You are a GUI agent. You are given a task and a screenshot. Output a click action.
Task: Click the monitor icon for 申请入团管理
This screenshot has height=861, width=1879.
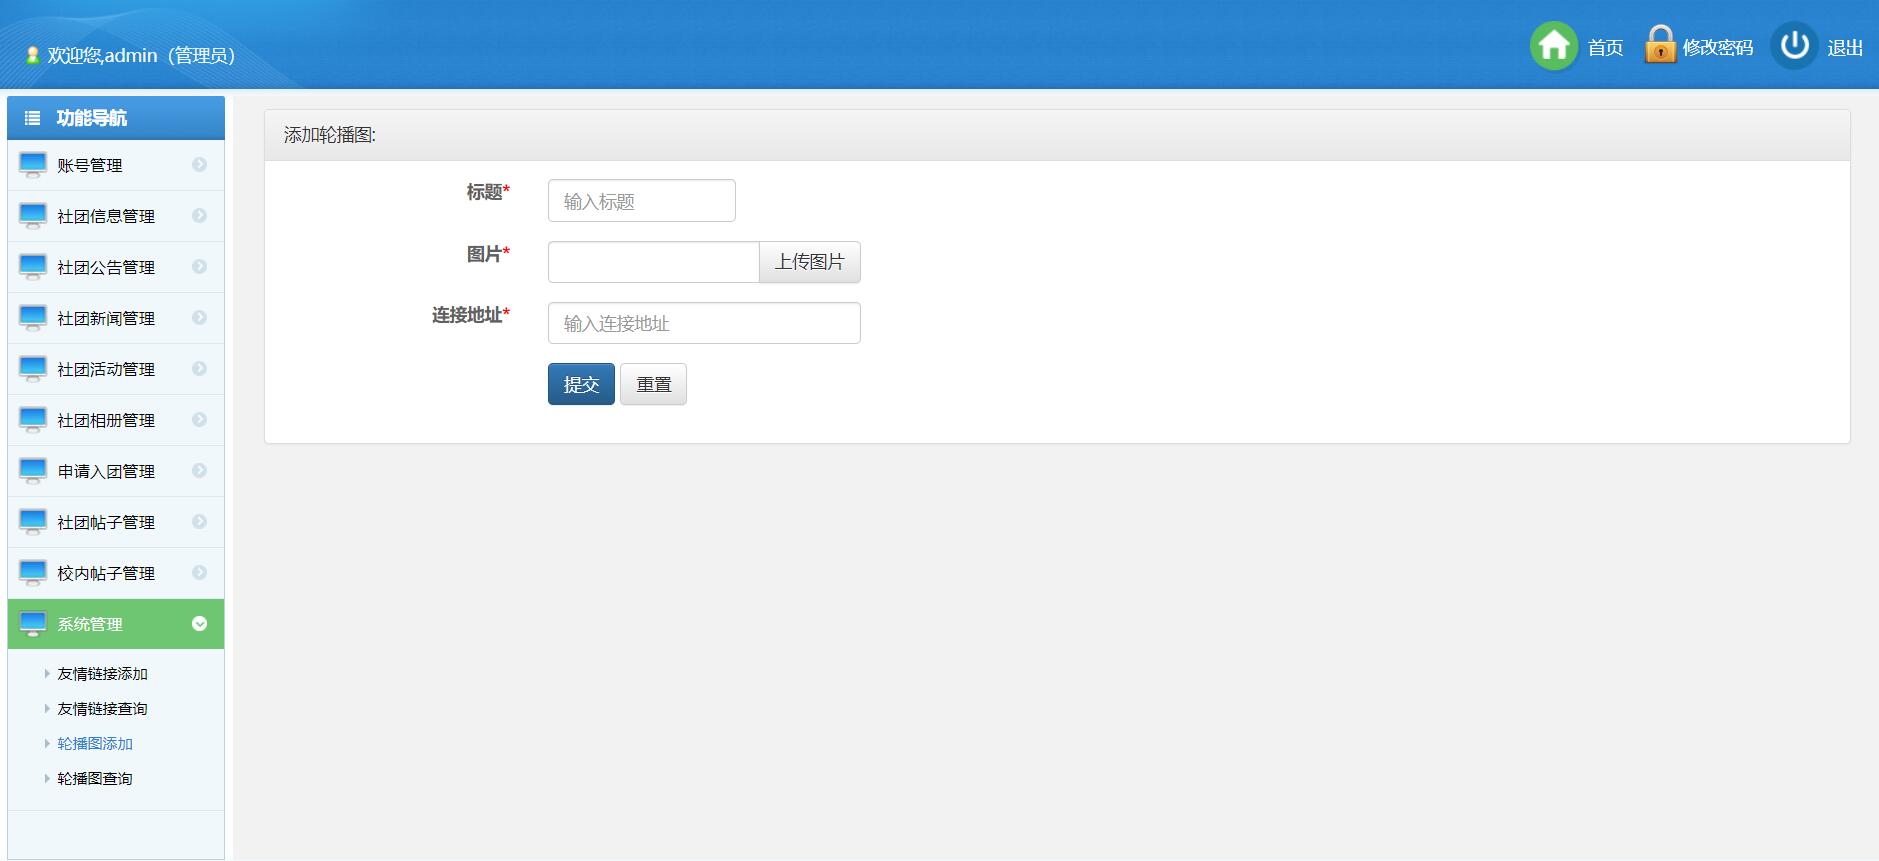[x=33, y=471]
